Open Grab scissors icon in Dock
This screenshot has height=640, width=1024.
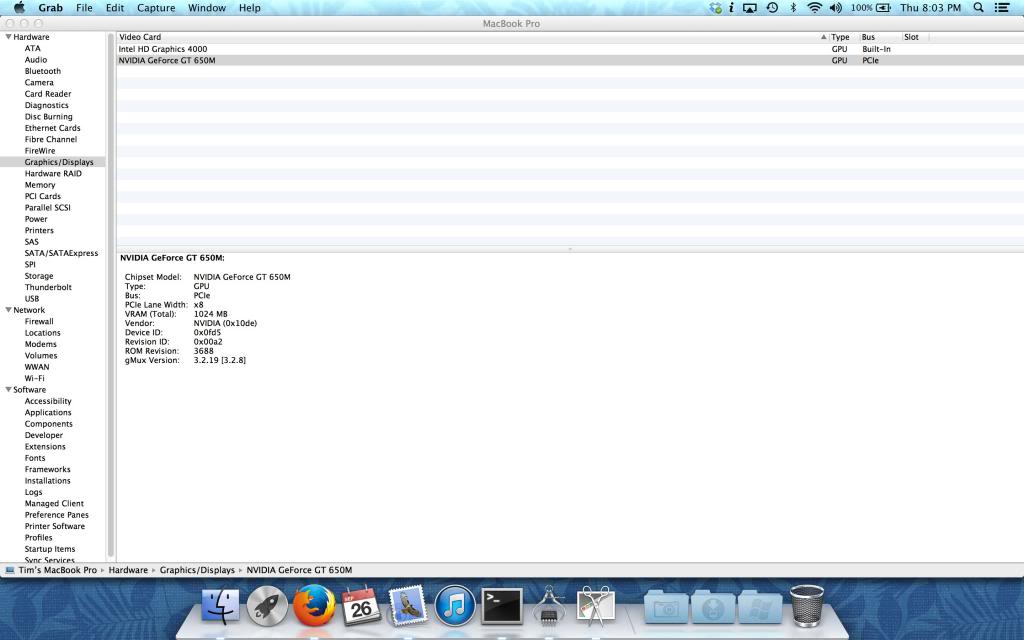pyautogui.click(x=596, y=605)
